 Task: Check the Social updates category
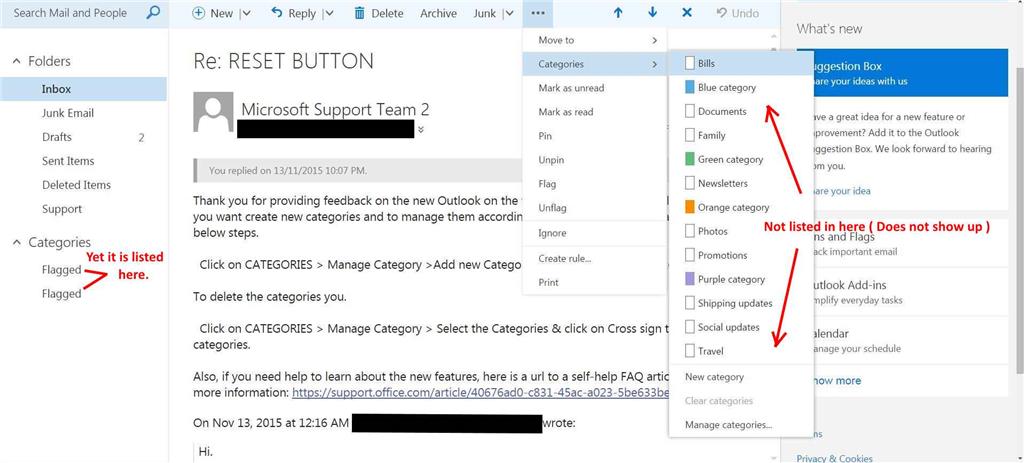pyautogui.click(x=690, y=327)
